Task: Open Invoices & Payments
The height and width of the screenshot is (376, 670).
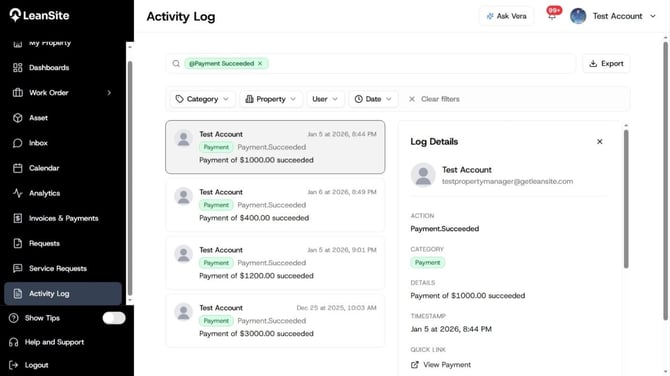Action: coord(63,218)
